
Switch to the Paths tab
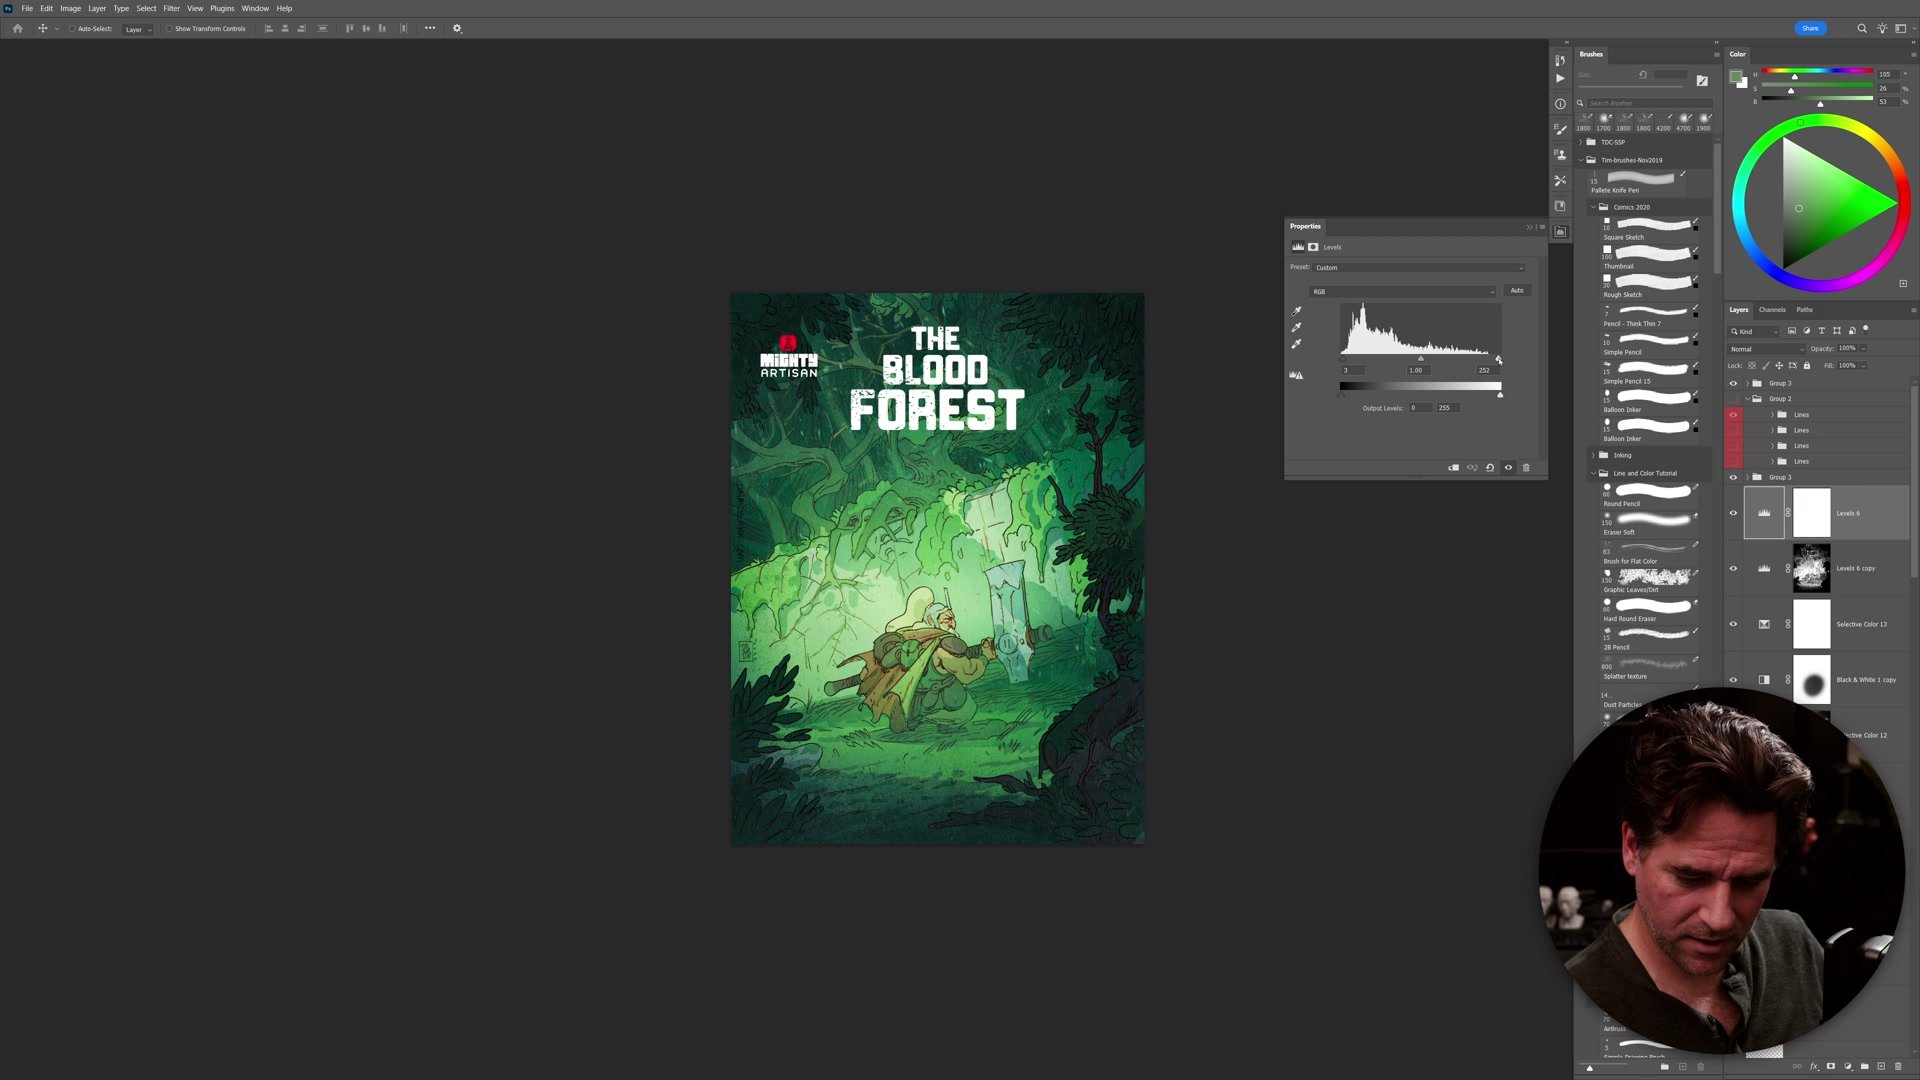click(x=1804, y=310)
